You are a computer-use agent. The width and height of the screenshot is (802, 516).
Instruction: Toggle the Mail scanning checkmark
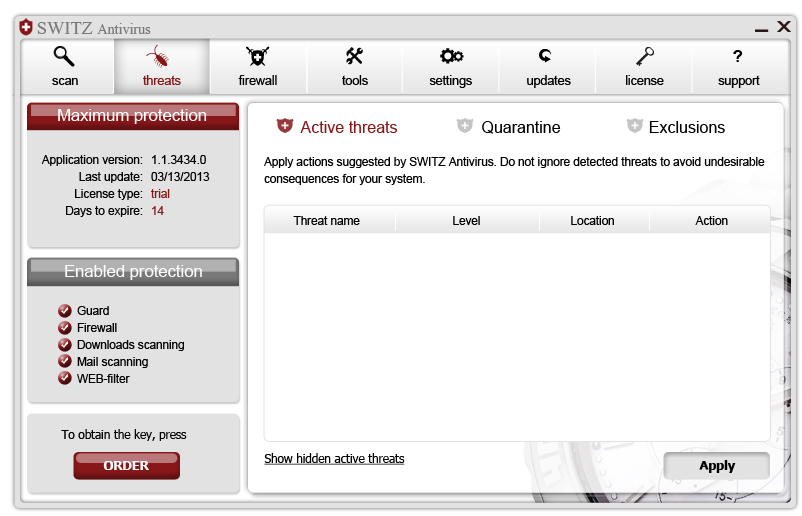[65, 362]
